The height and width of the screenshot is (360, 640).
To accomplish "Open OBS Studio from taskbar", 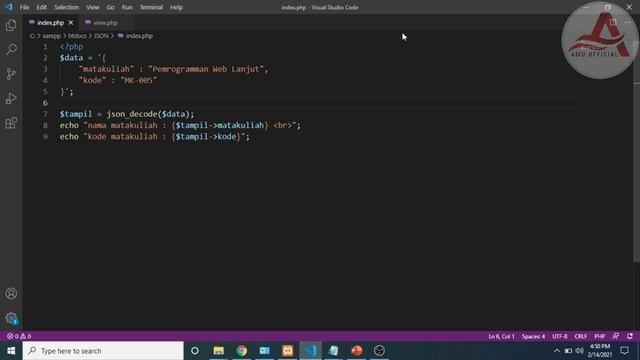I will click(x=379, y=351).
